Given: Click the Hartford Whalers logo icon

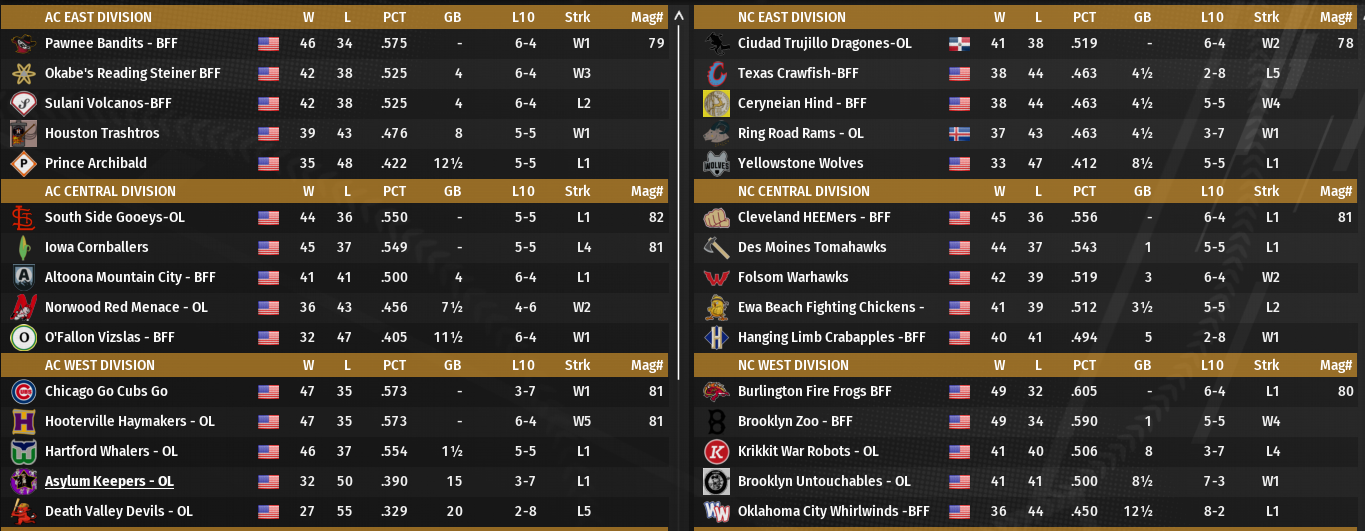Looking at the screenshot, I should (x=23, y=451).
